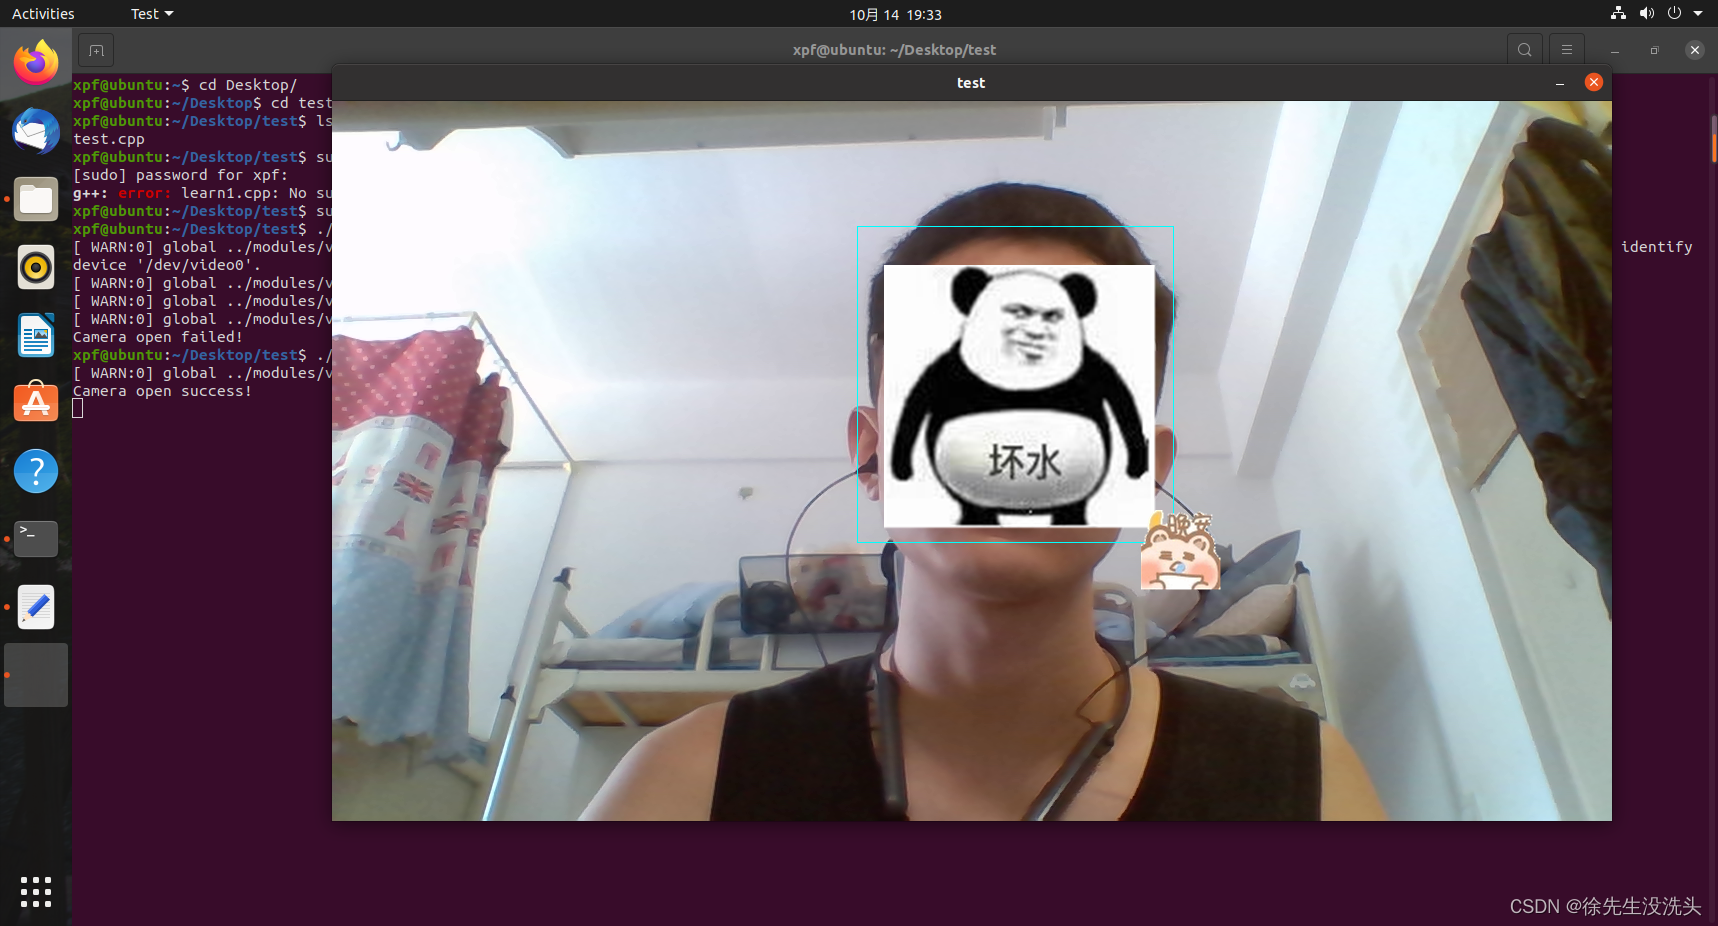
Task: Open new terminal tab button
Action: 96,50
